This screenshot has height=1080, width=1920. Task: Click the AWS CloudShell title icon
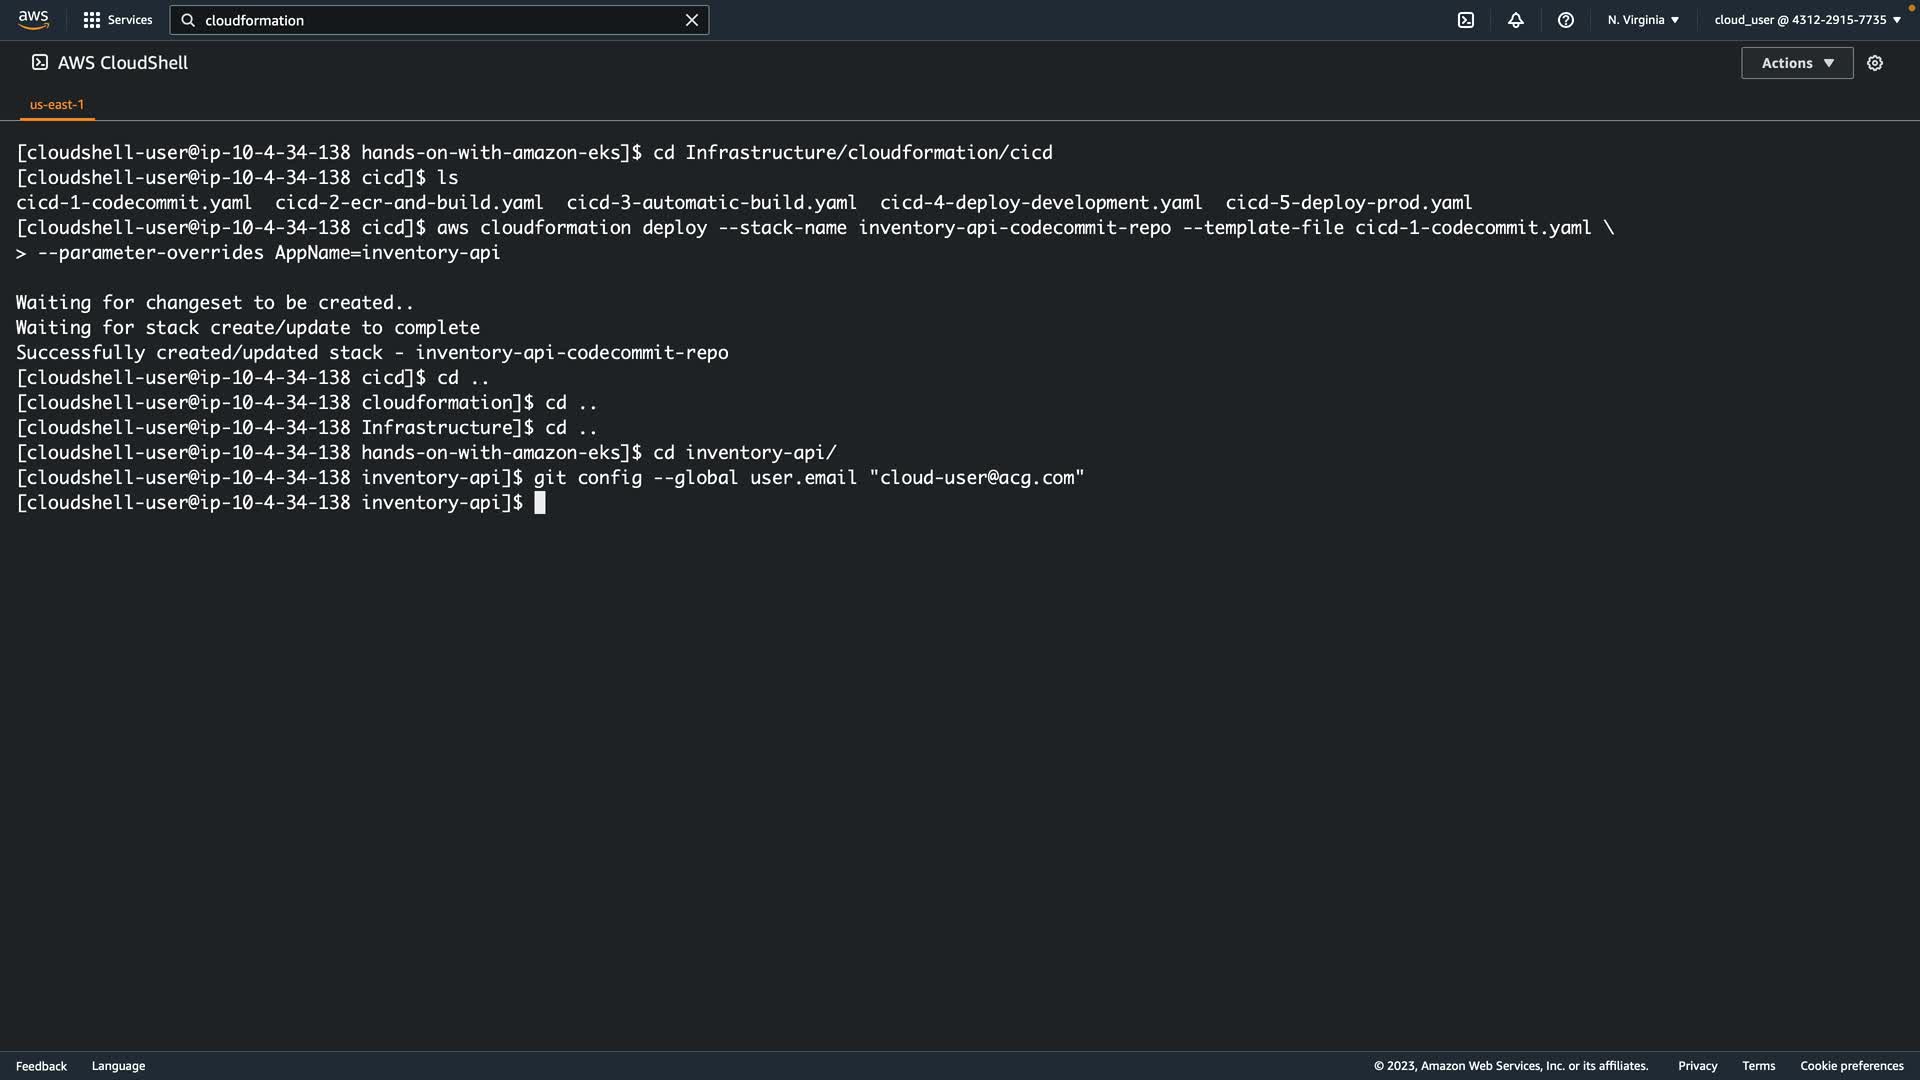click(x=40, y=62)
